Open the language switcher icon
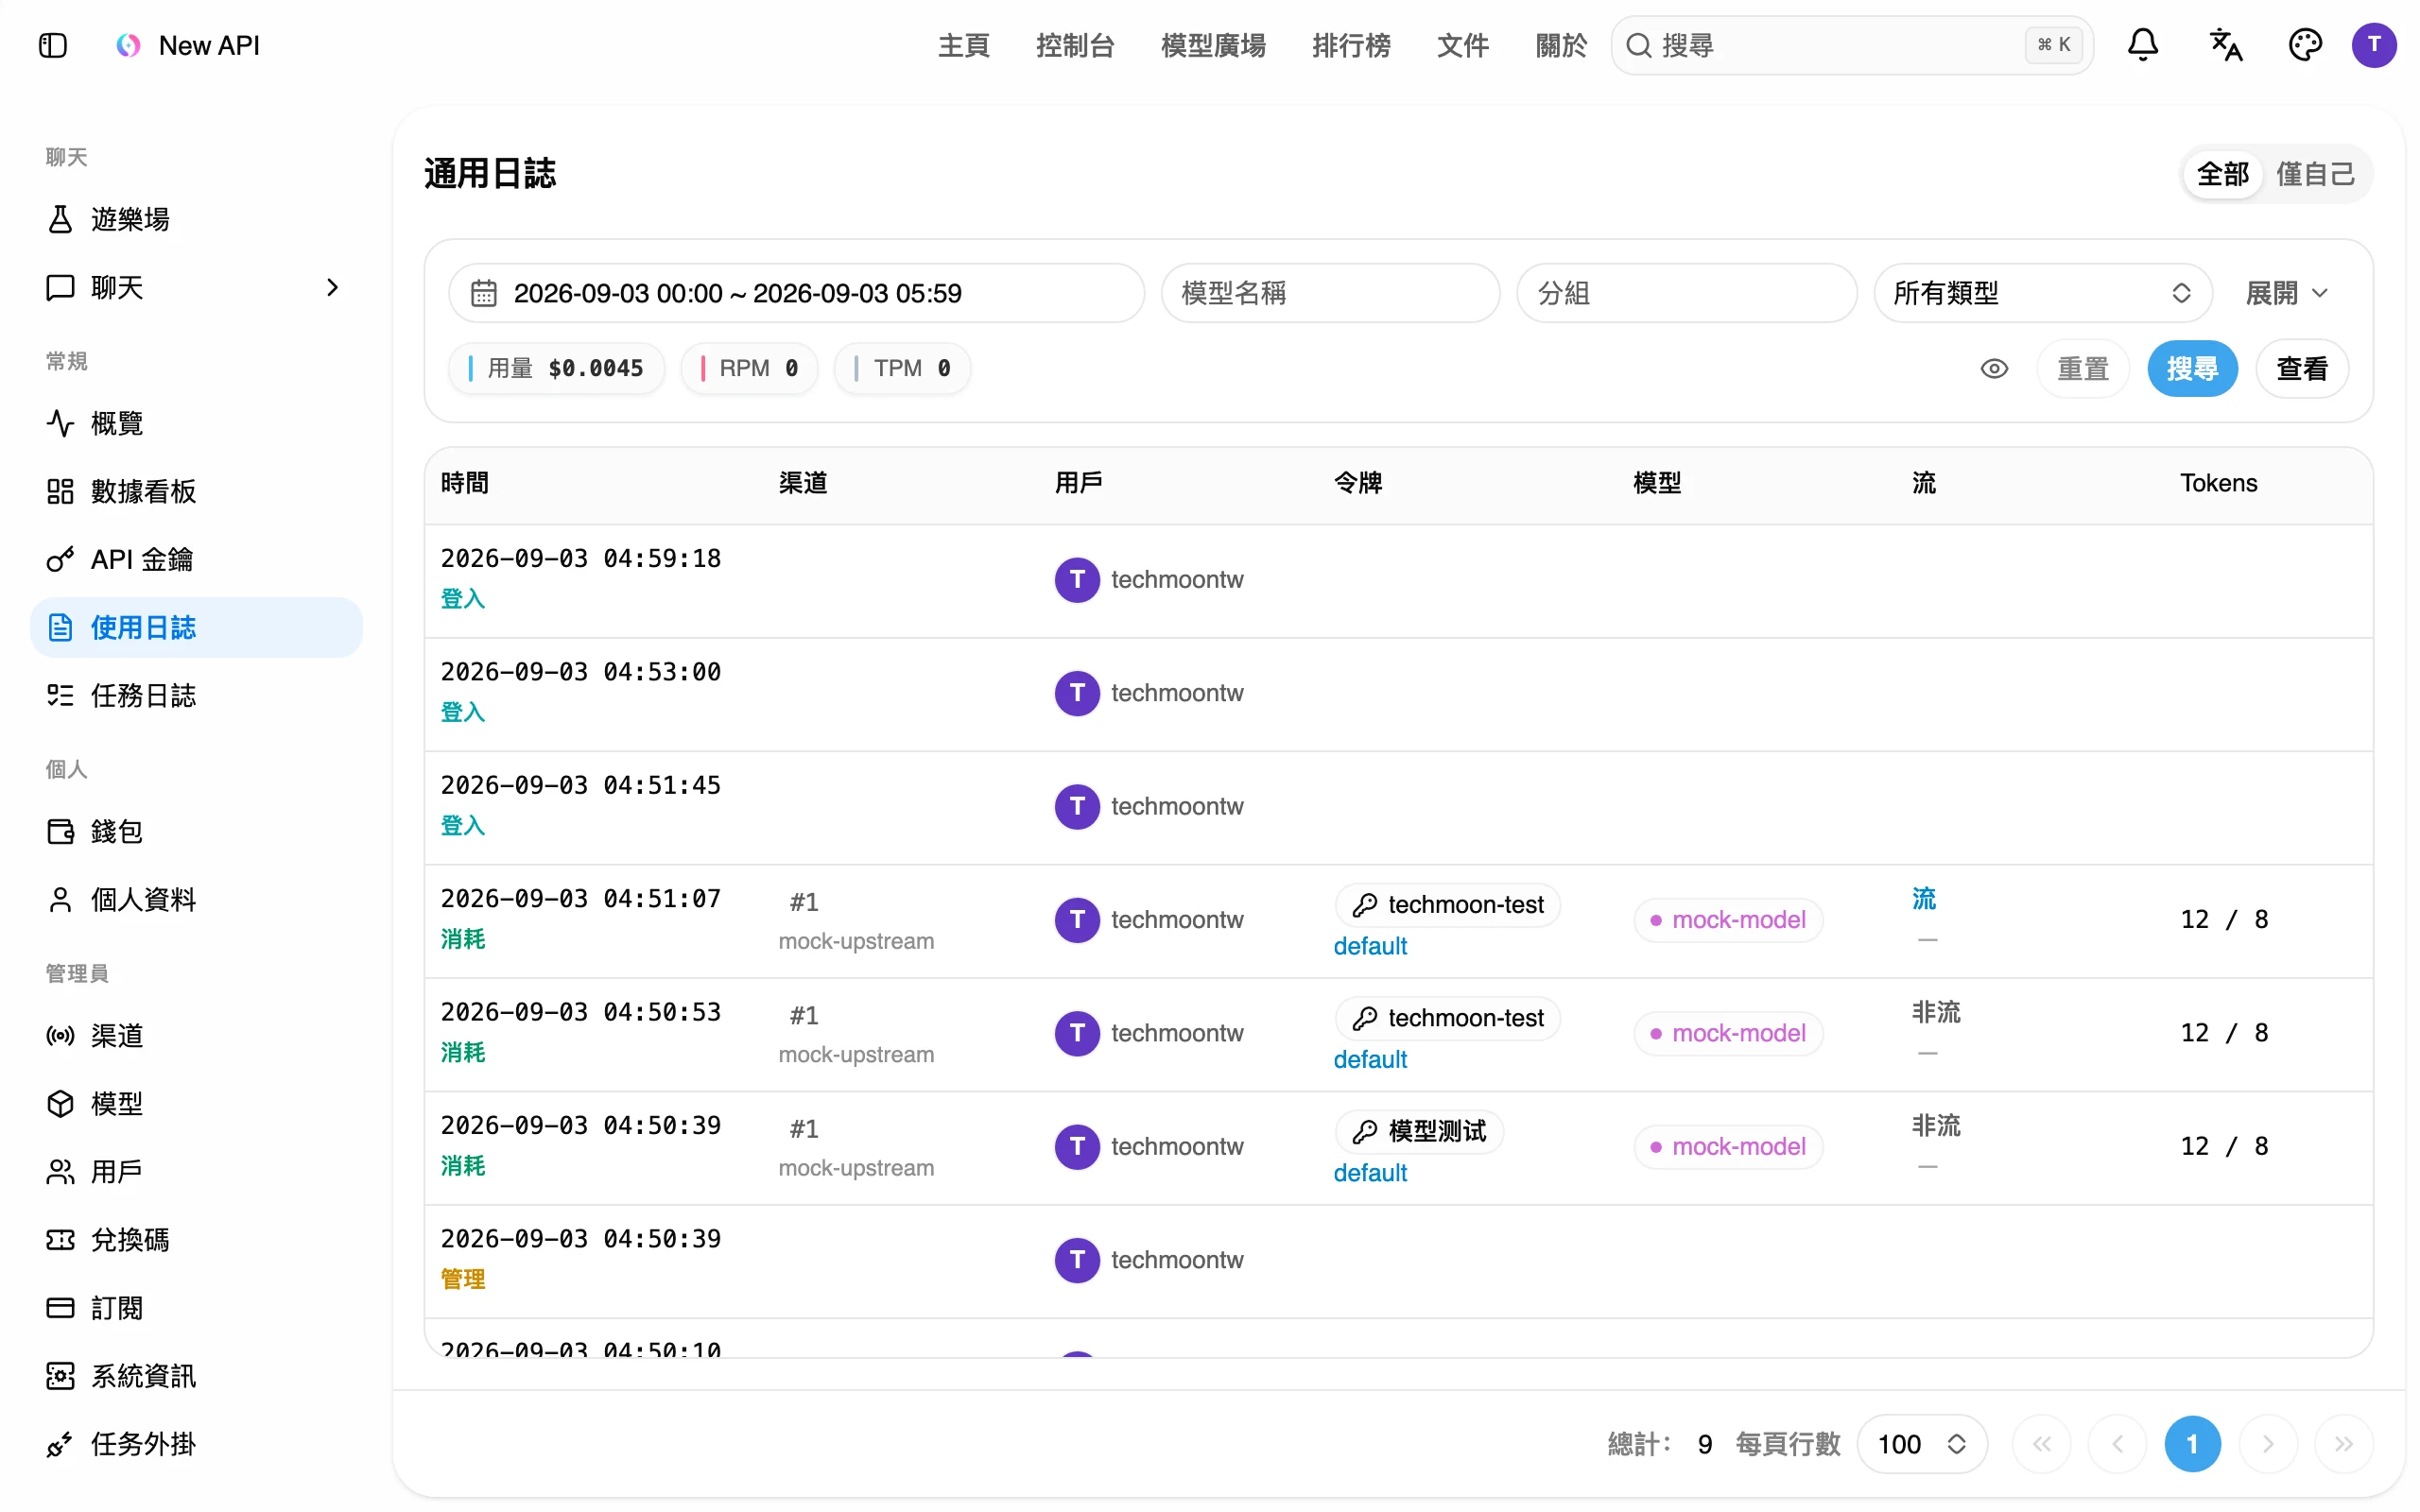 point(2224,45)
